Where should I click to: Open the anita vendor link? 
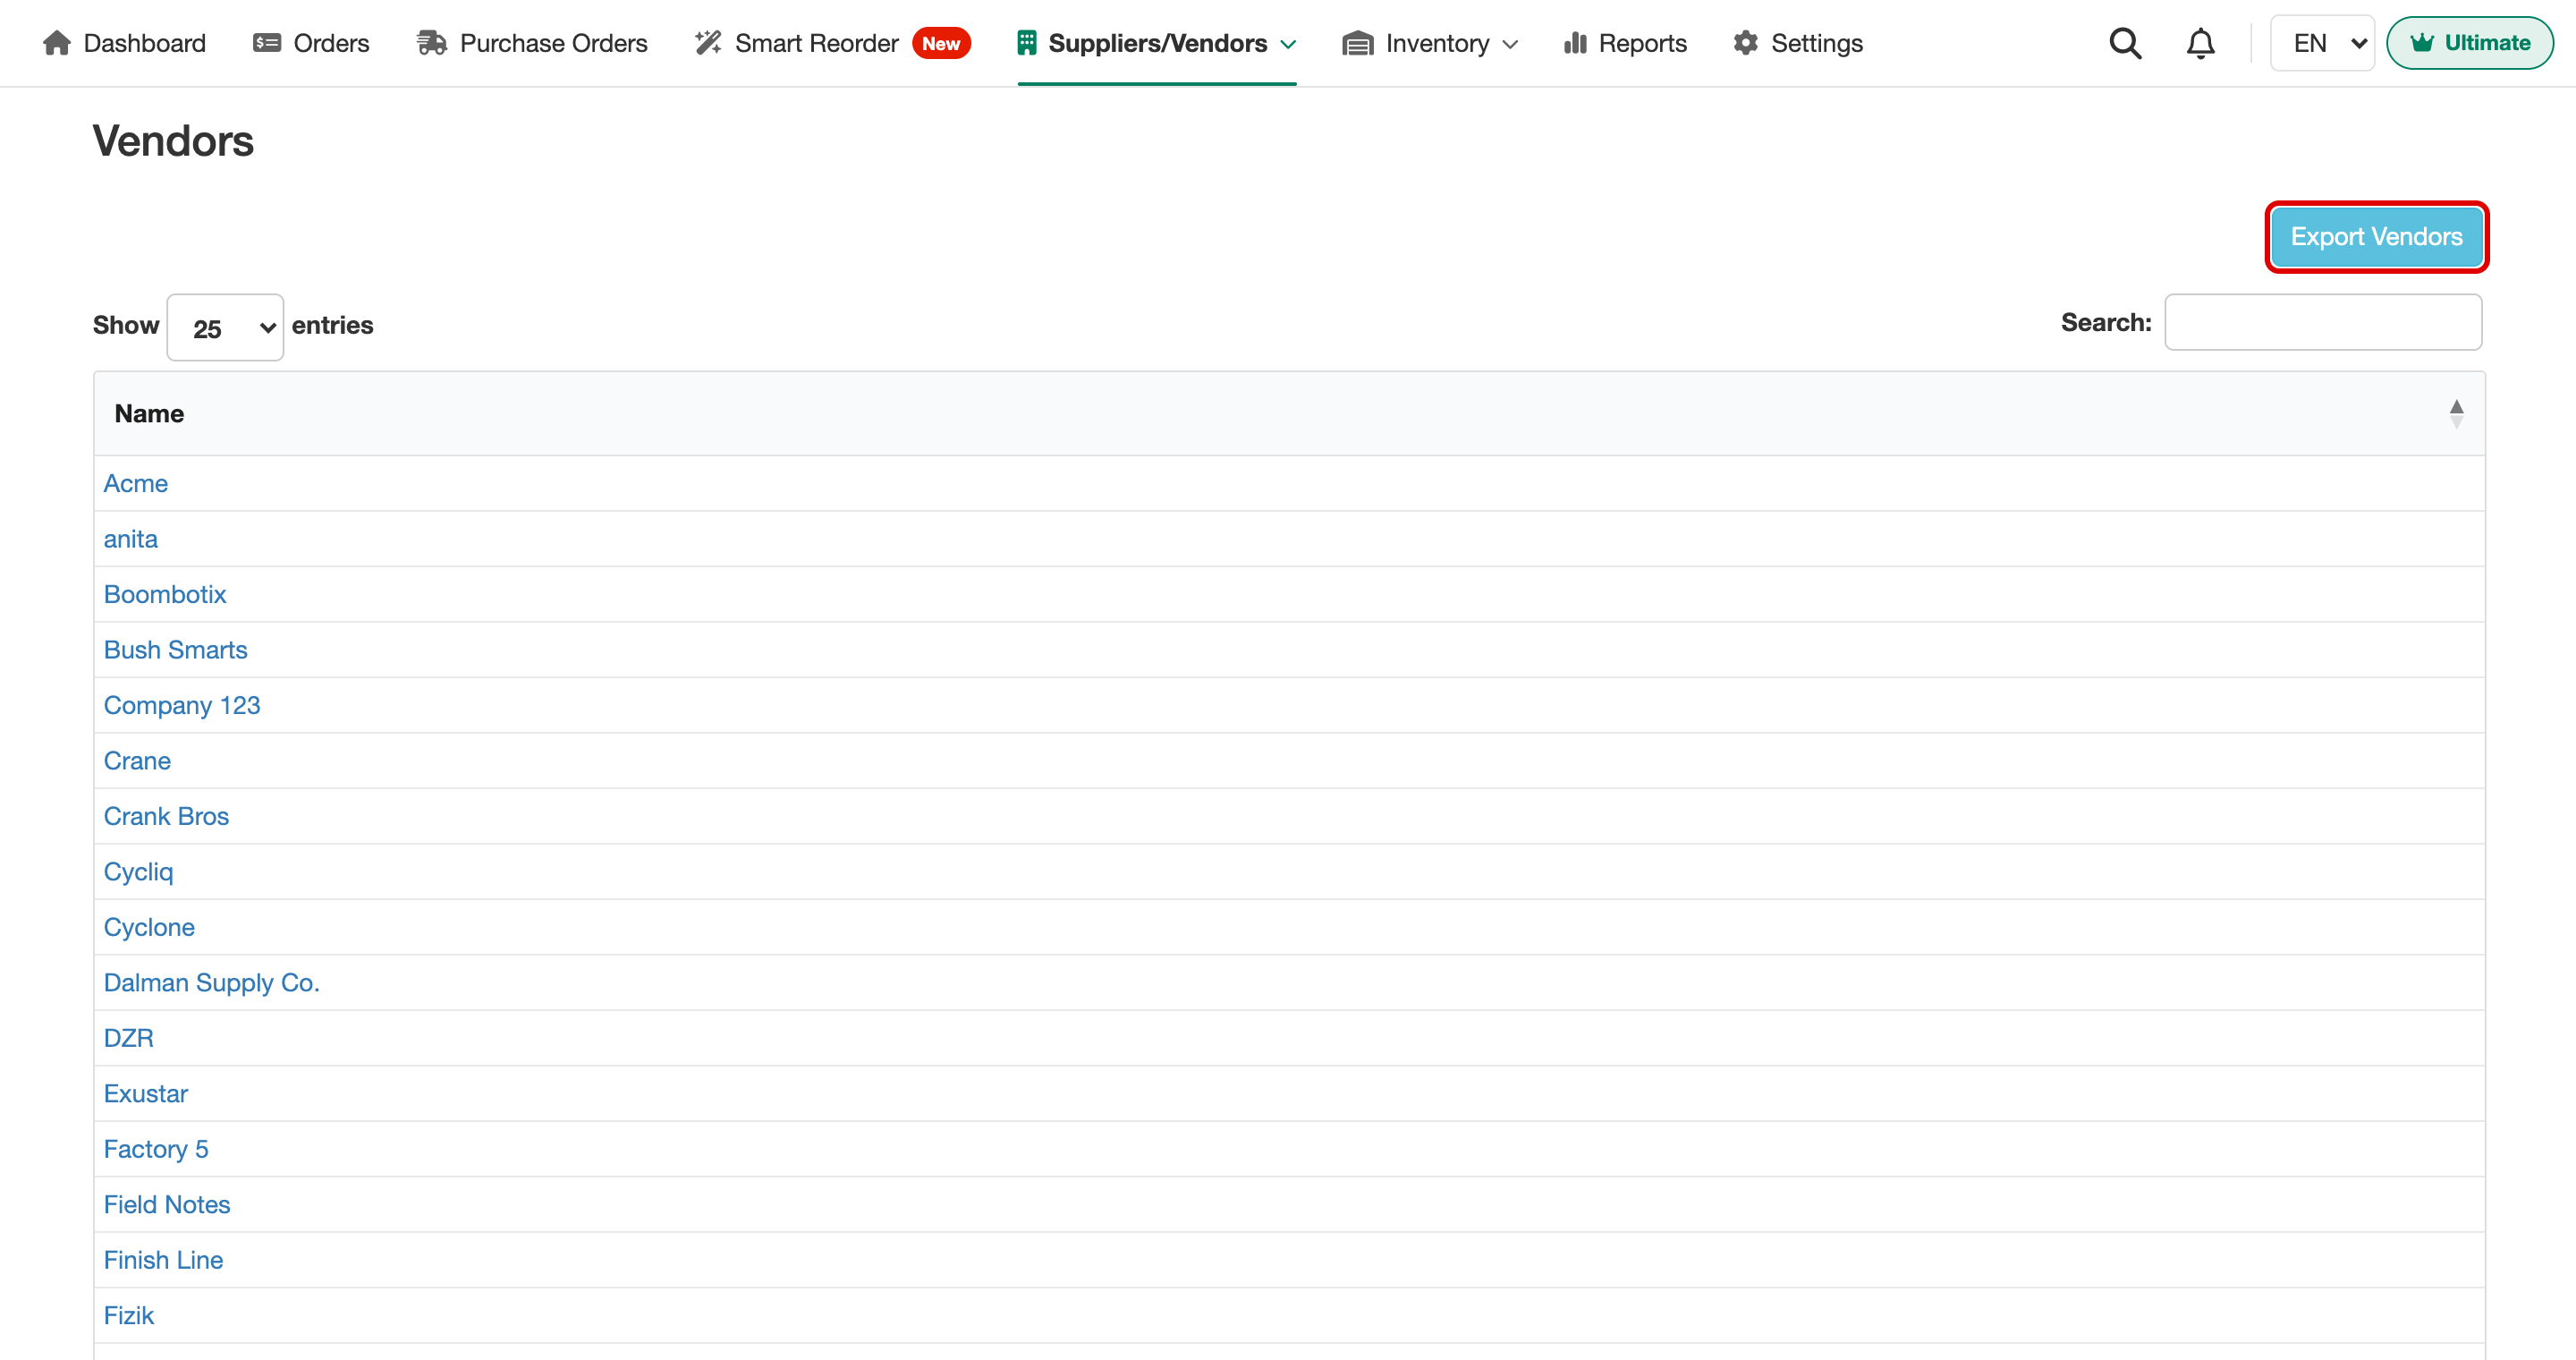coord(131,539)
